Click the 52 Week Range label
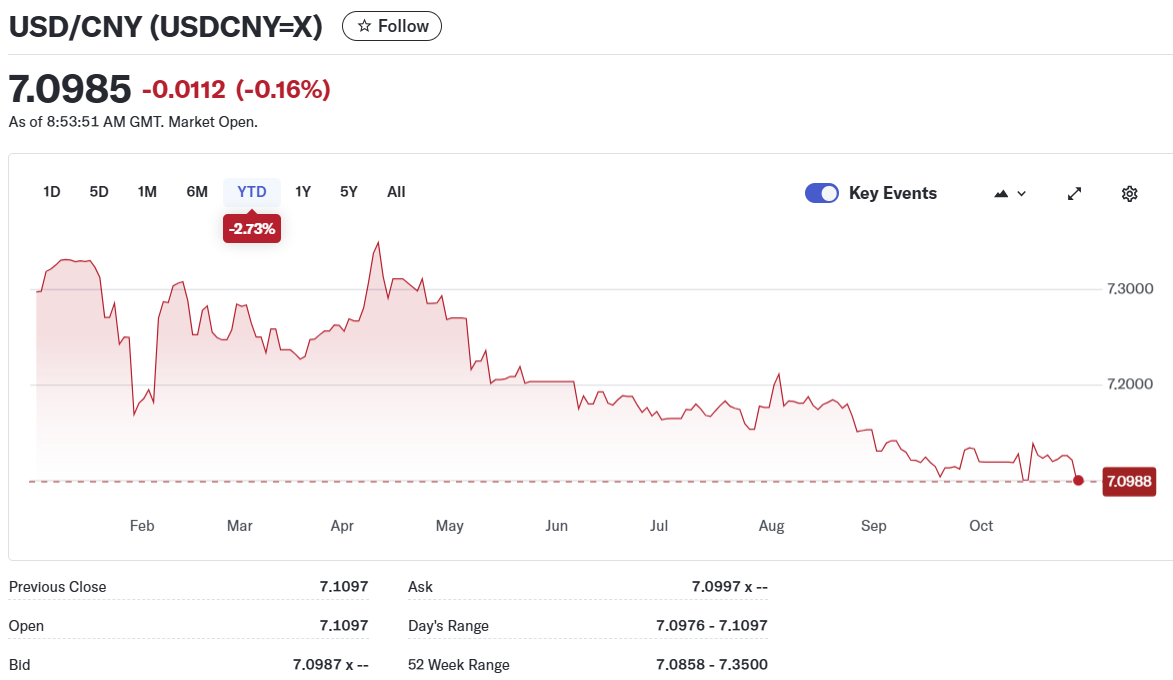 458,665
